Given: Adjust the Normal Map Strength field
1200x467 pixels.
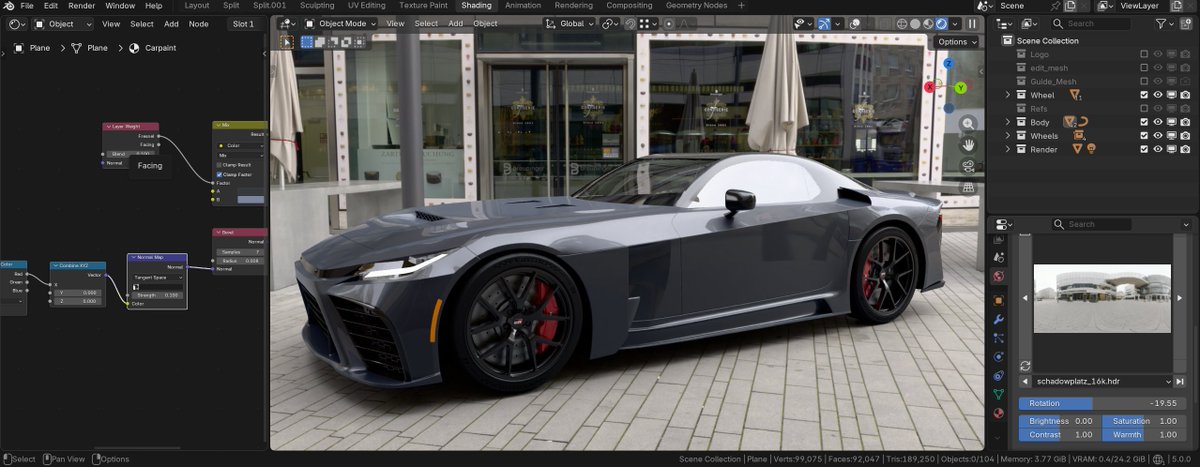Looking at the screenshot, I should (x=157, y=295).
